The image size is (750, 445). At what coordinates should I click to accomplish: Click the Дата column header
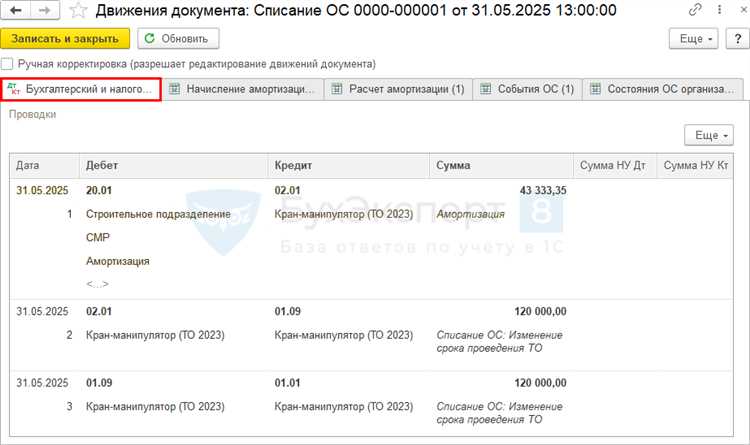click(44, 166)
